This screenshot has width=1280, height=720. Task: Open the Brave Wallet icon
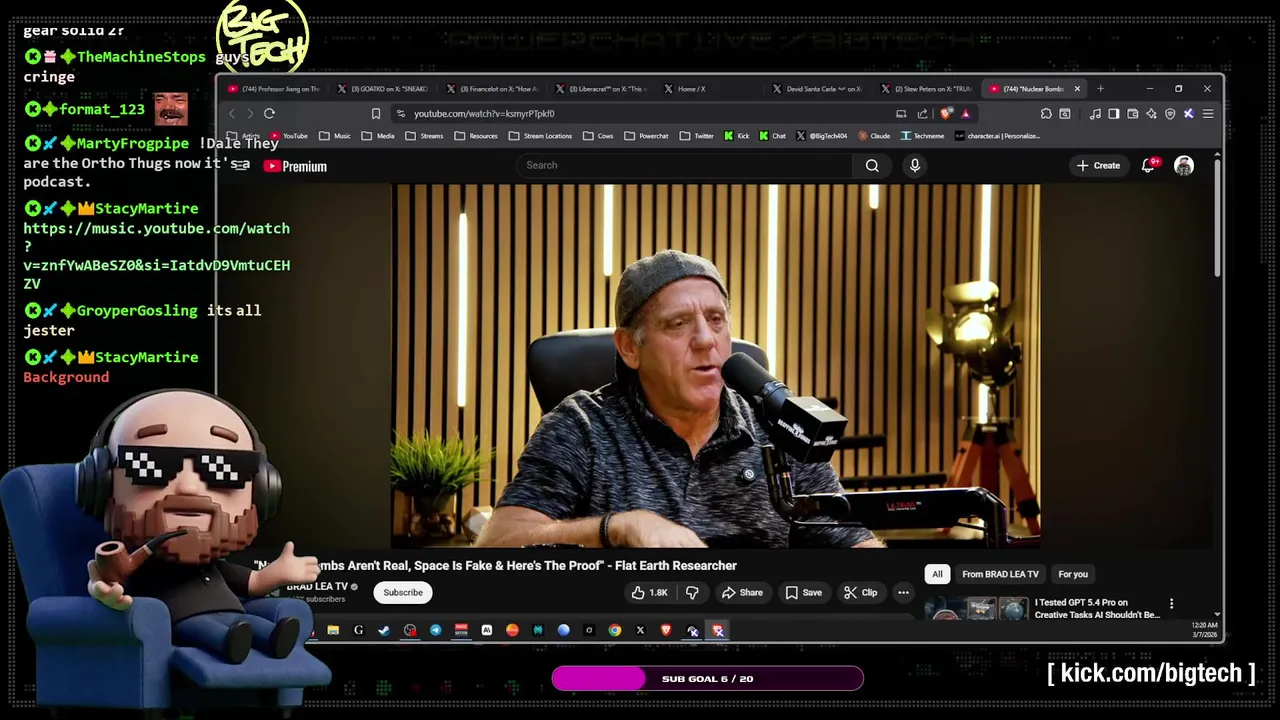(x=1132, y=113)
